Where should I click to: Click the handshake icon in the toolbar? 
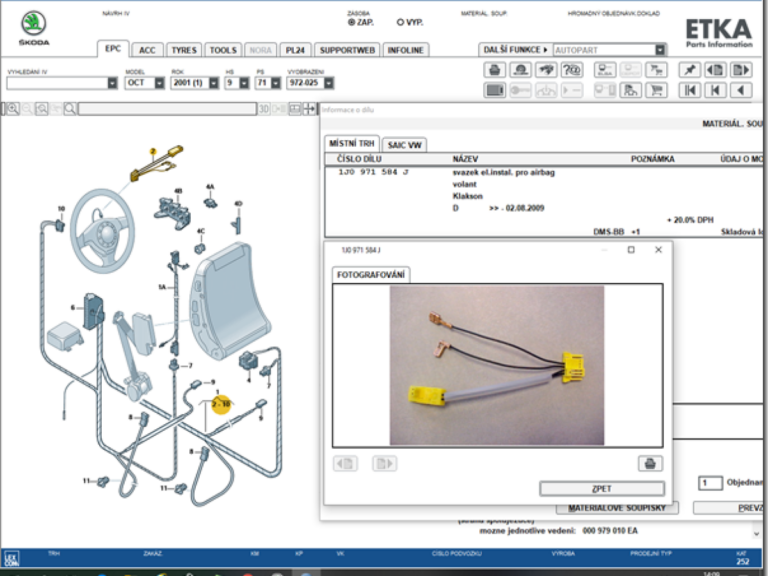(x=546, y=70)
